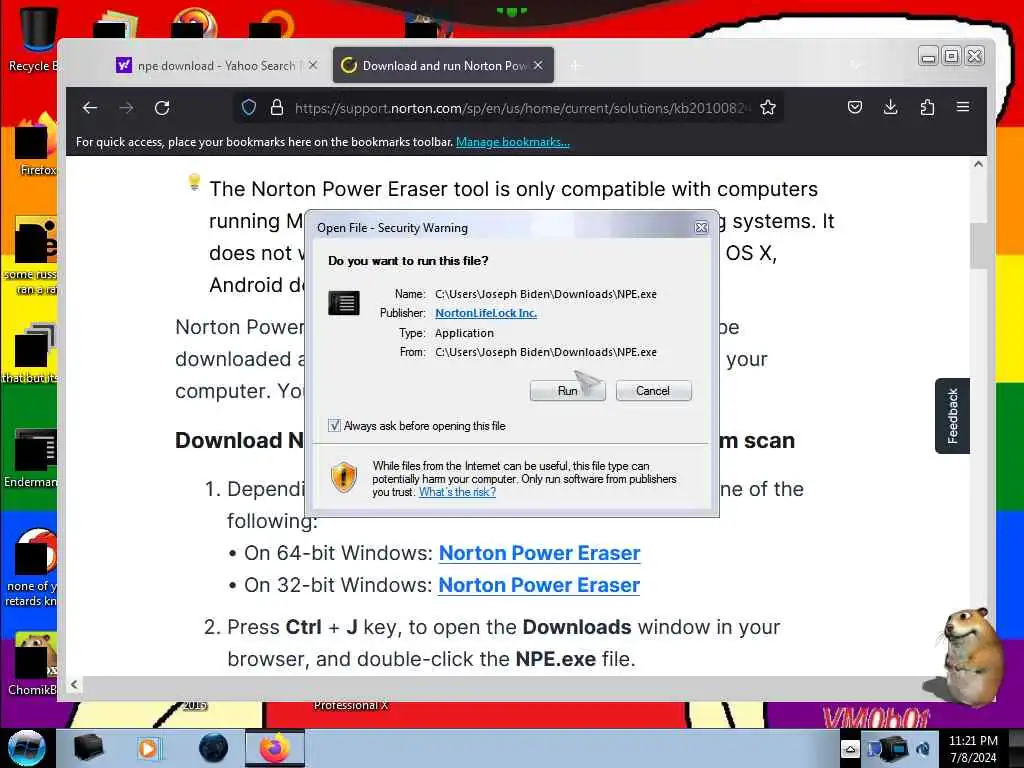Image resolution: width=1024 pixels, height=768 pixels.
Task: Open the Firefox downloads arrow icon
Action: tap(891, 107)
